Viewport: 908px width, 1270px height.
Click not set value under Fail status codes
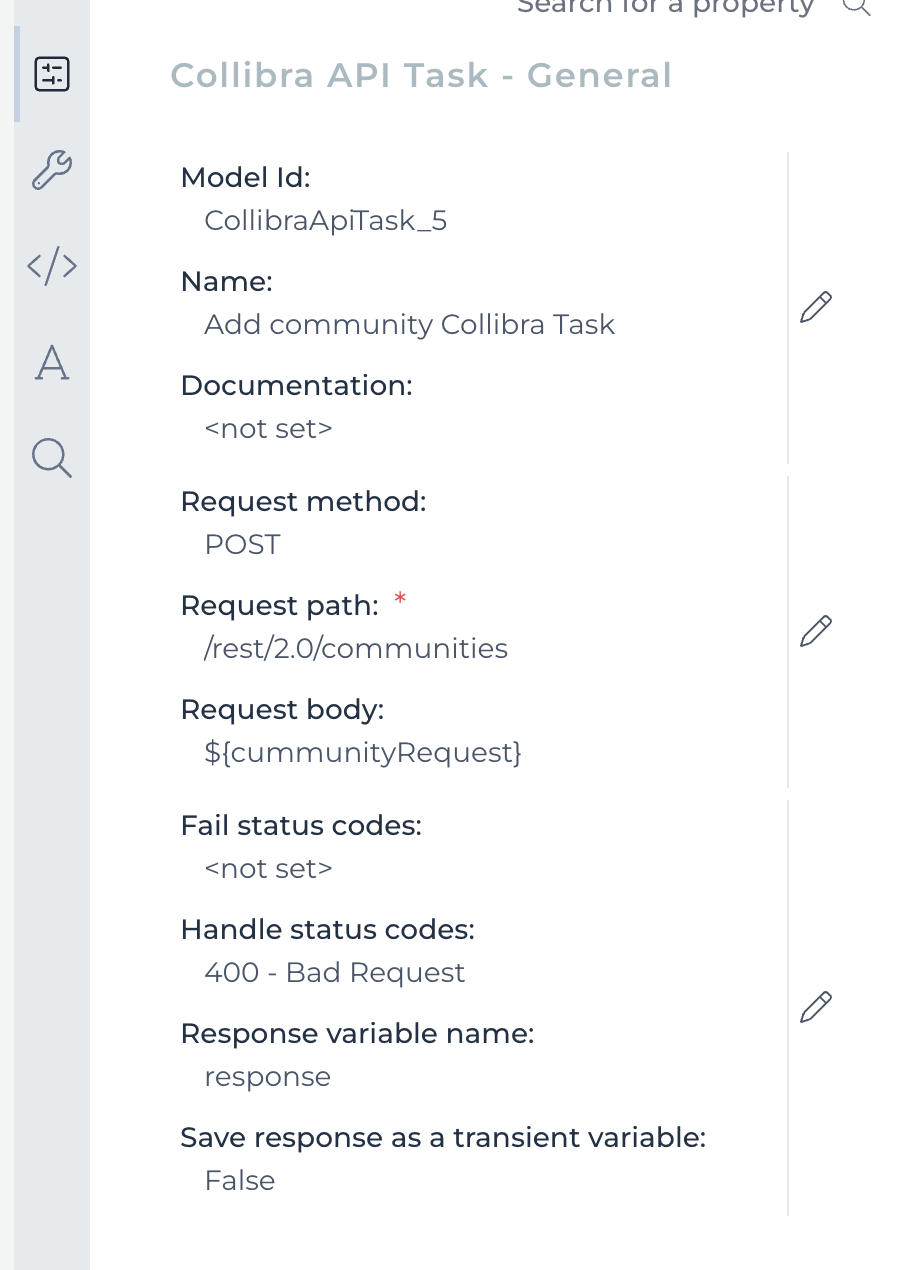(268, 868)
